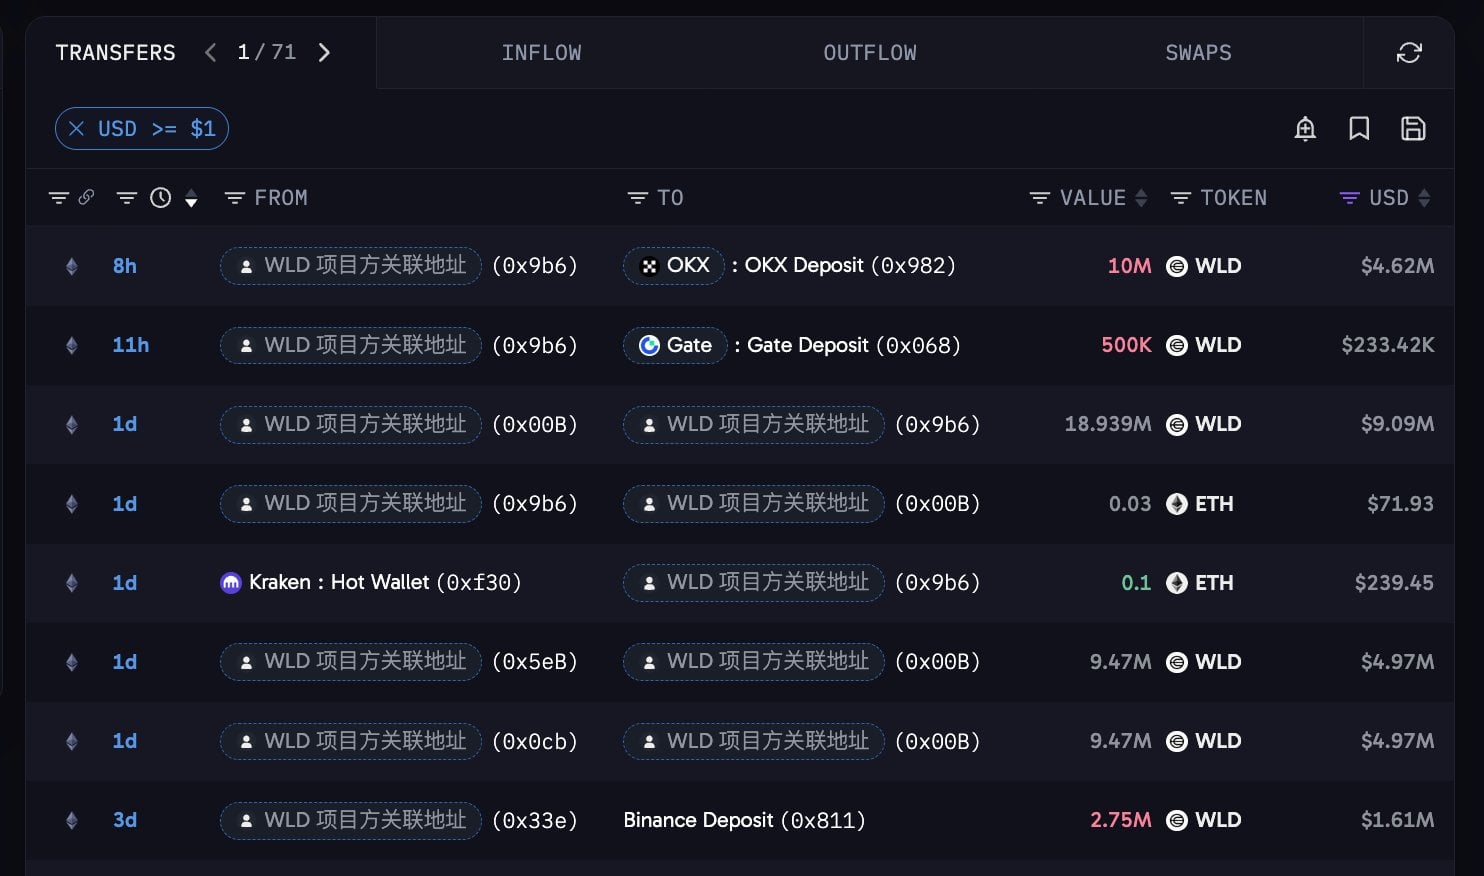The height and width of the screenshot is (876, 1484).
Task: Go to the next transfers page
Action: [x=324, y=53]
